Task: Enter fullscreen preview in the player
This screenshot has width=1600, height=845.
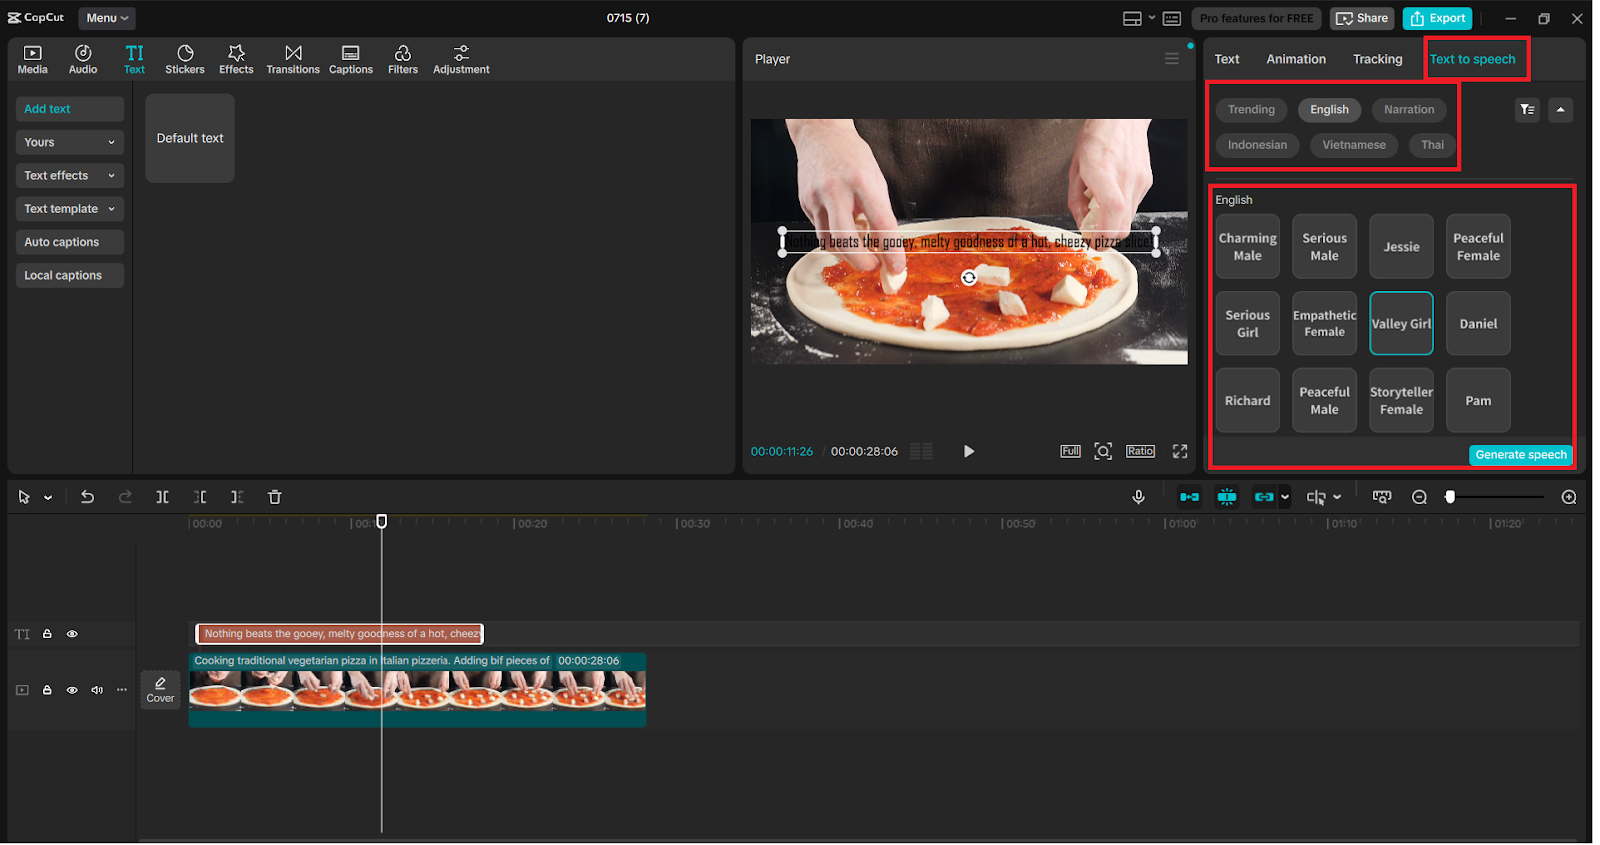Action: point(1180,452)
